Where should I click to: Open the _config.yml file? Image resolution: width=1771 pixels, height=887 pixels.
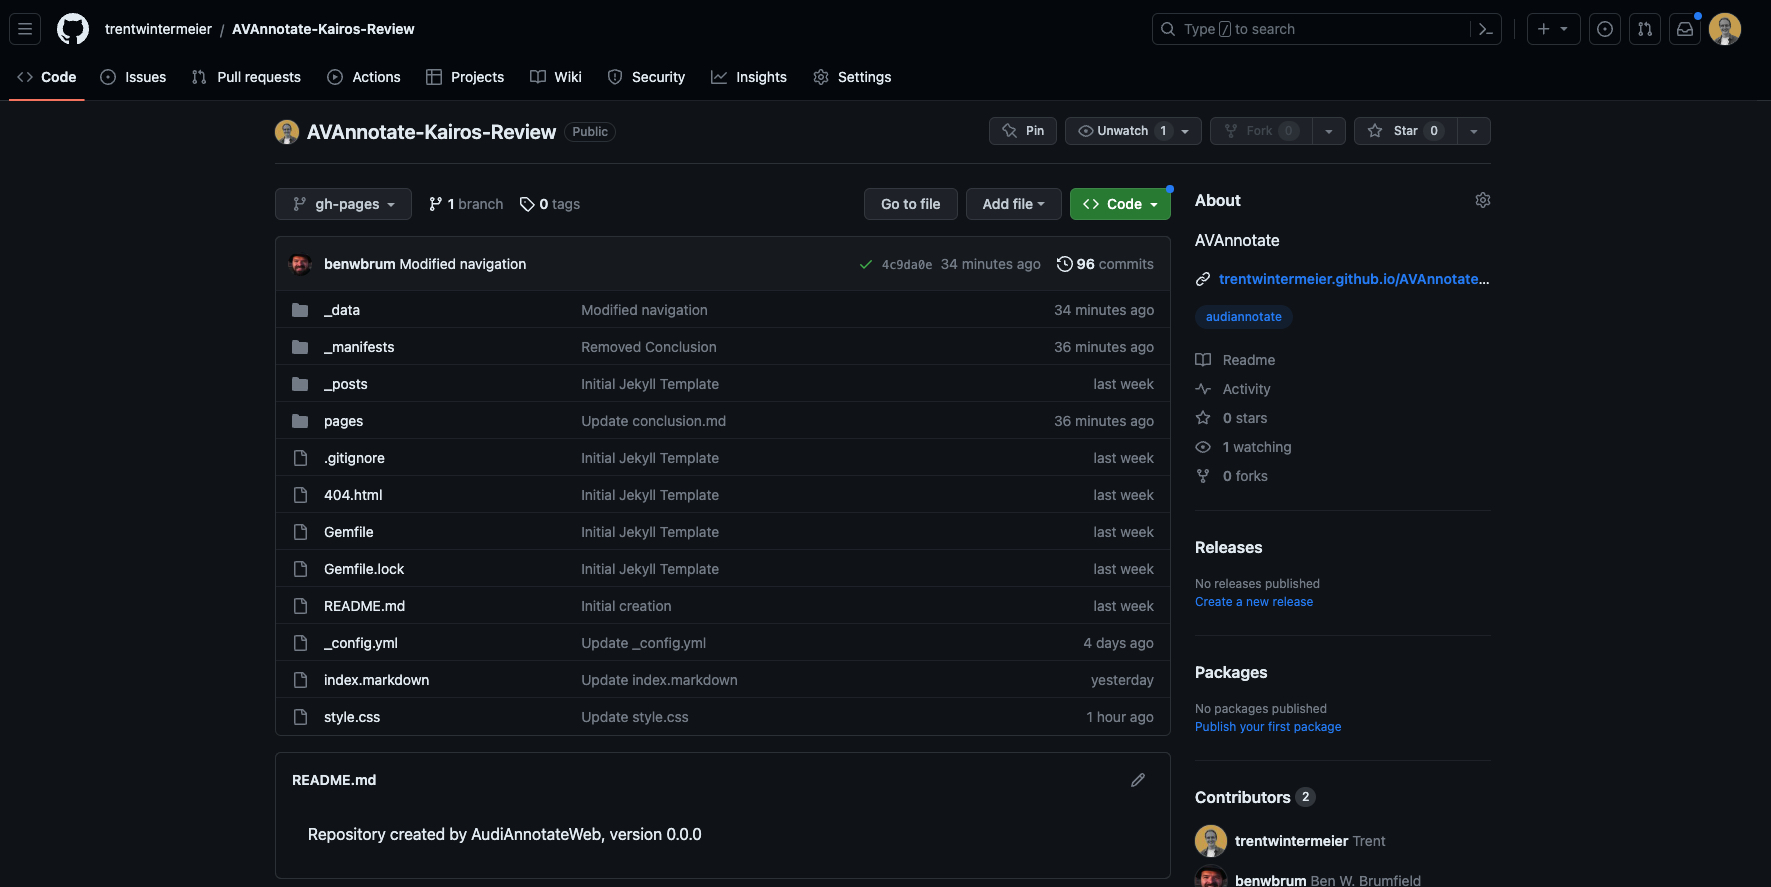[361, 643]
